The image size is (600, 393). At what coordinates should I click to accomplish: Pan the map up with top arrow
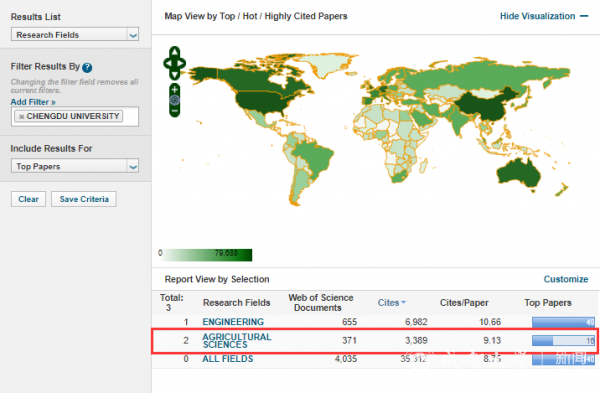pos(174,52)
